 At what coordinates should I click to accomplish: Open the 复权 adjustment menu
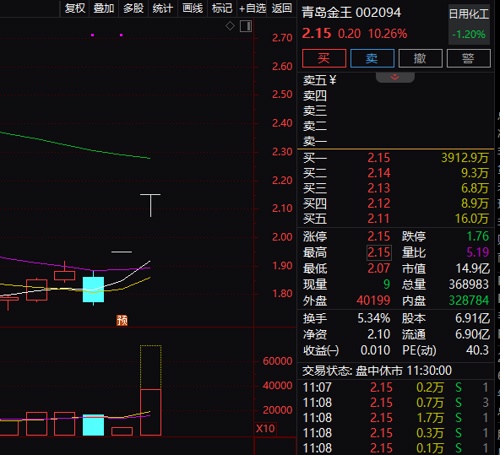tap(75, 8)
